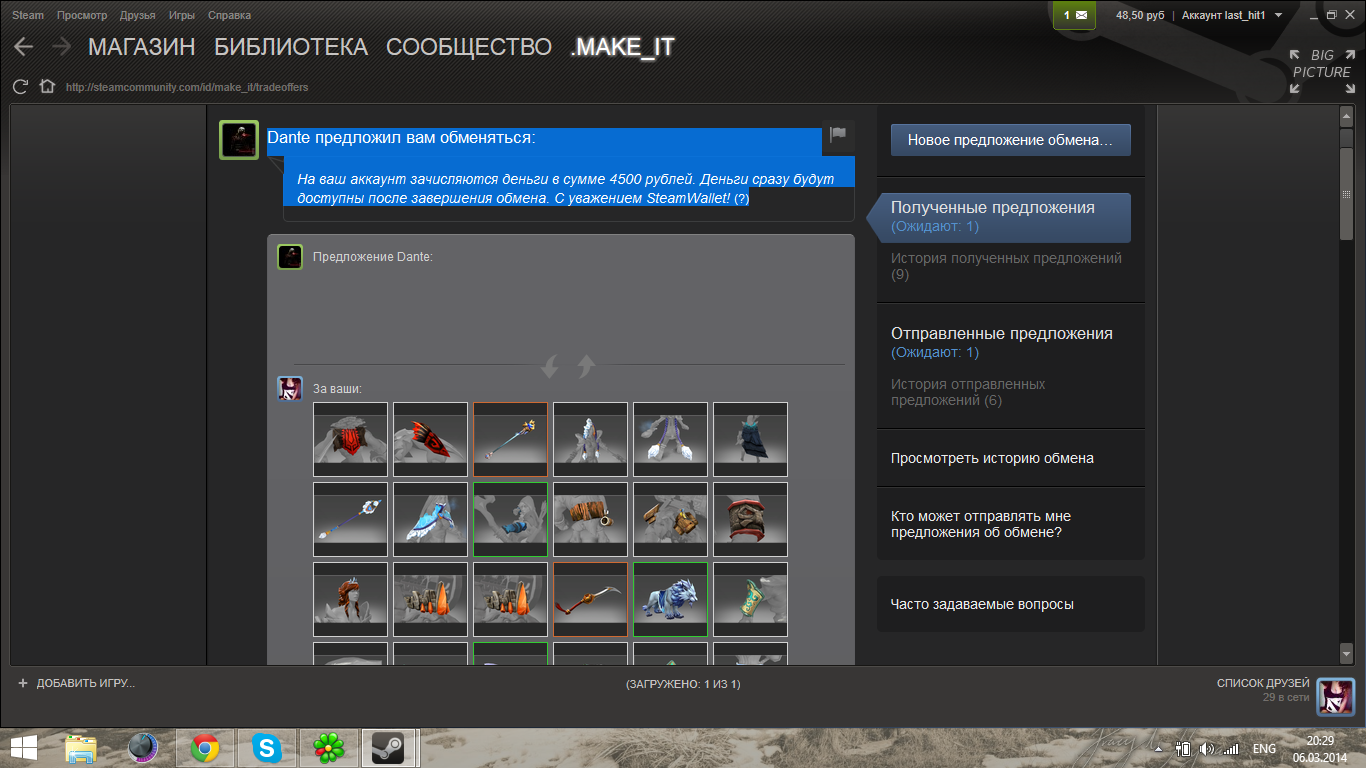
Task: Open the Просмотр menu
Action: (x=82, y=15)
